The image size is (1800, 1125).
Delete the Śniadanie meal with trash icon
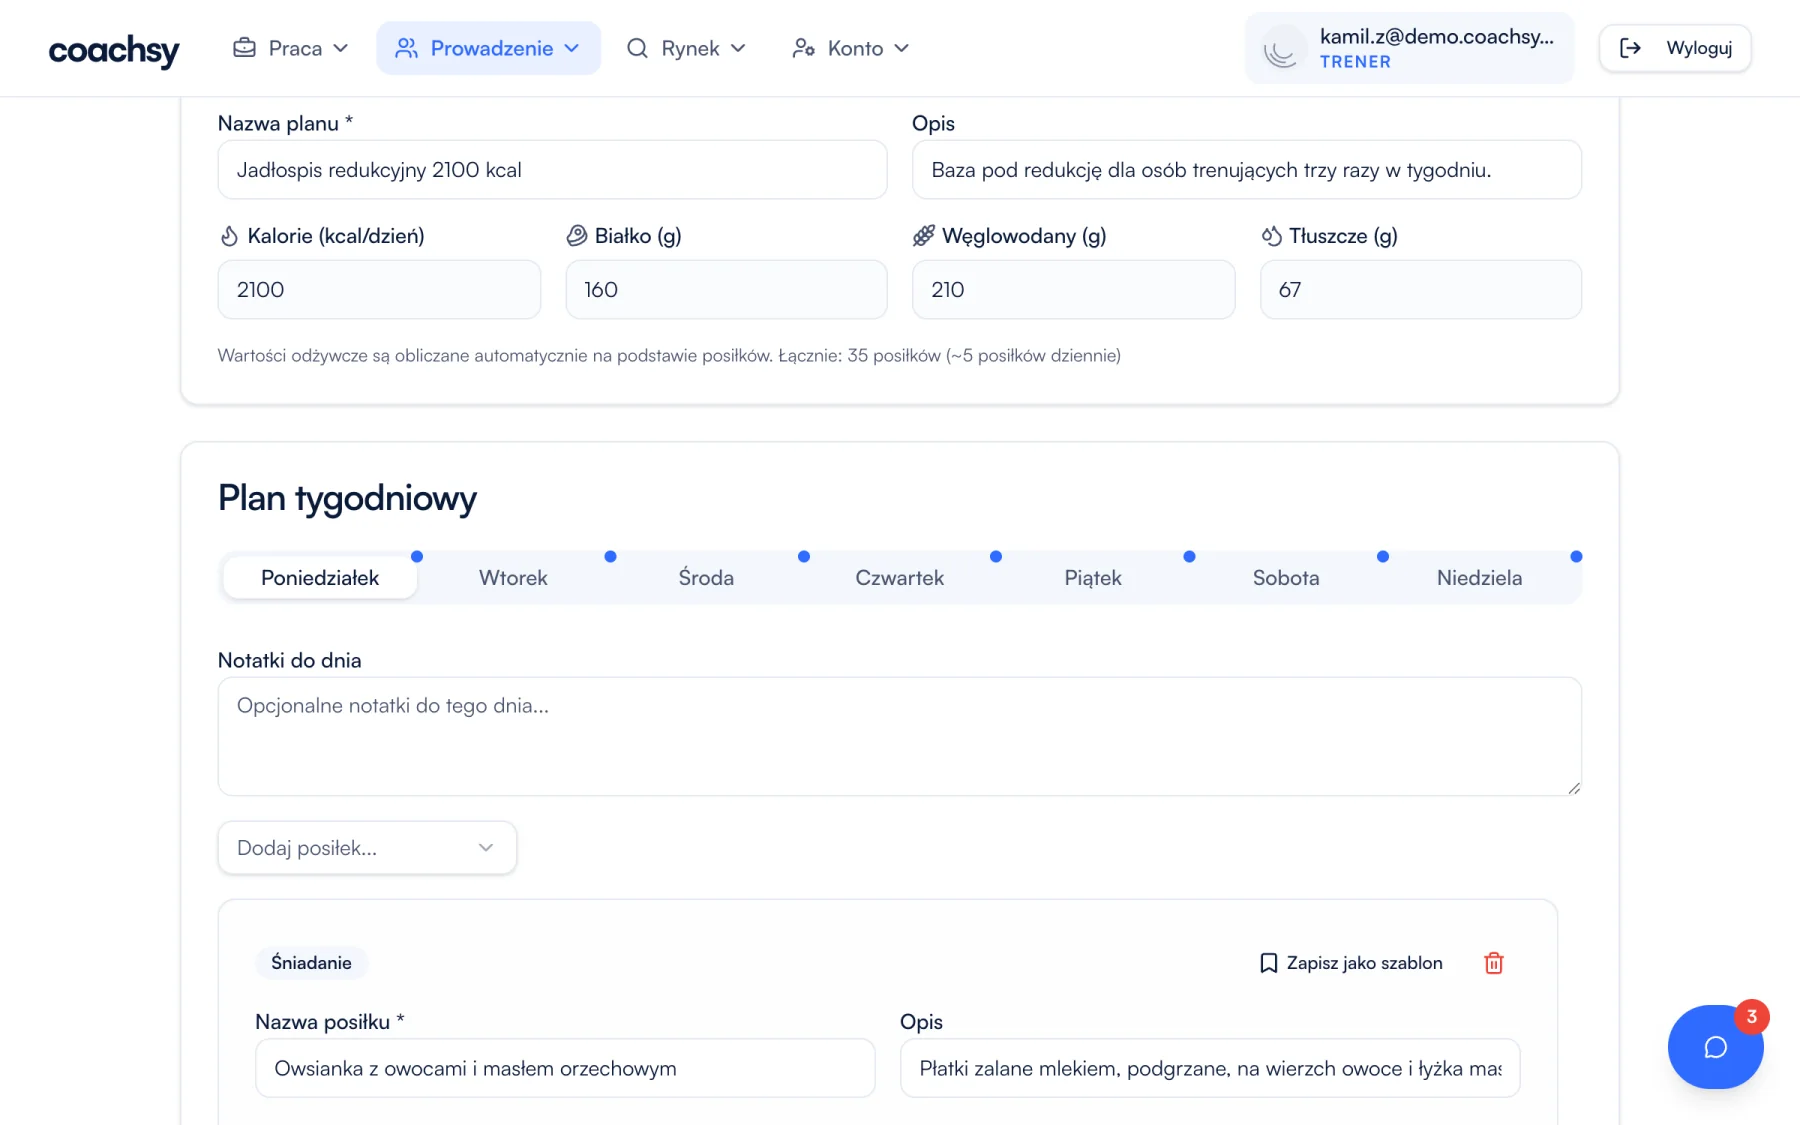point(1494,963)
